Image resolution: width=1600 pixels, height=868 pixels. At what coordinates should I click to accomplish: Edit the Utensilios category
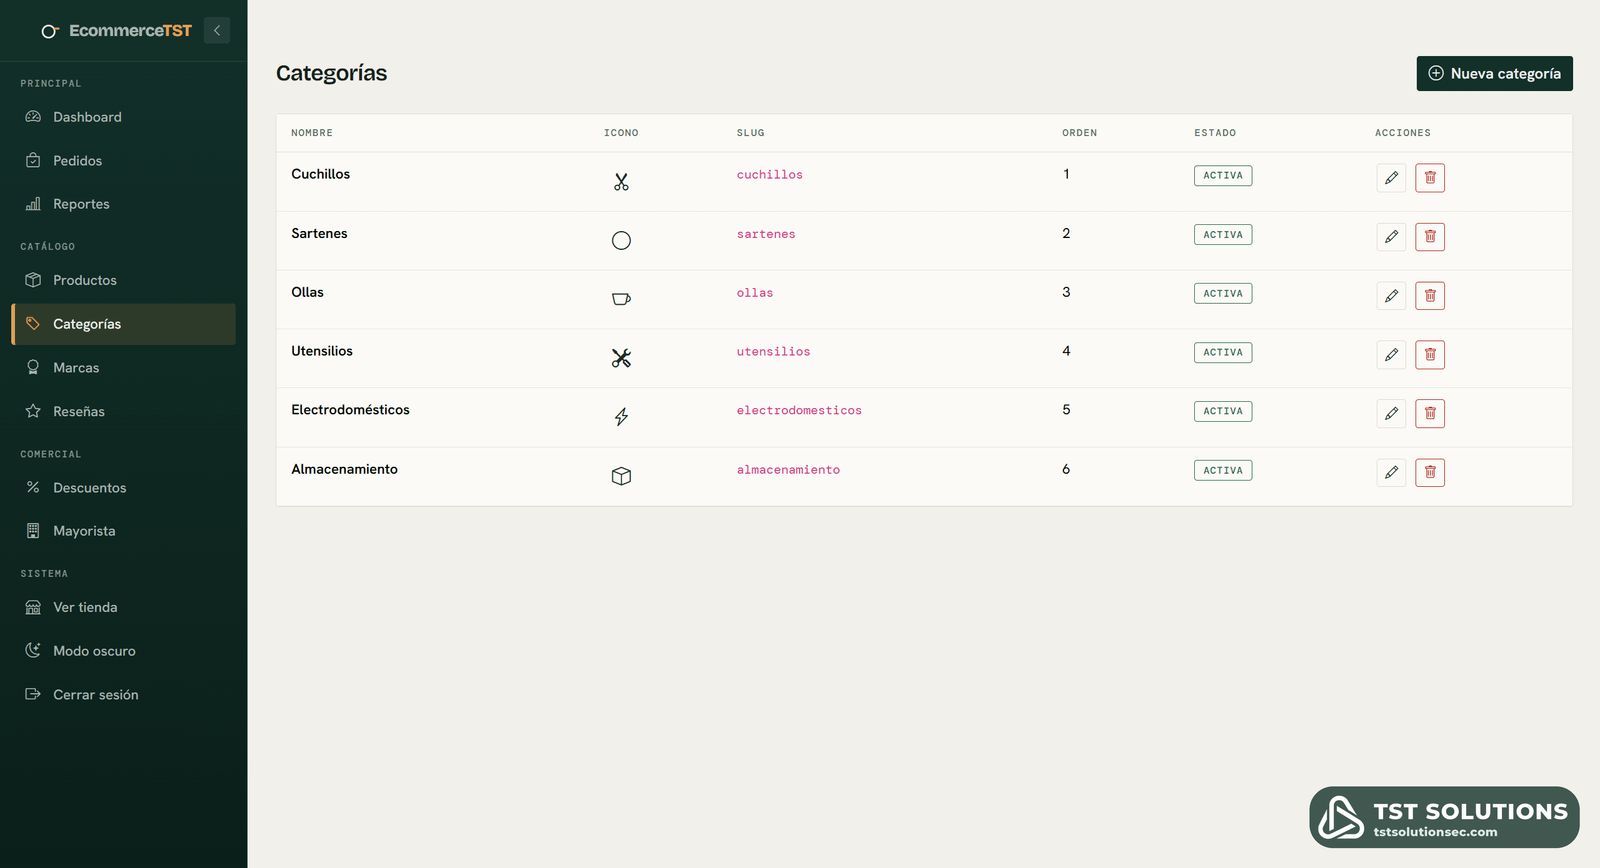(1391, 355)
